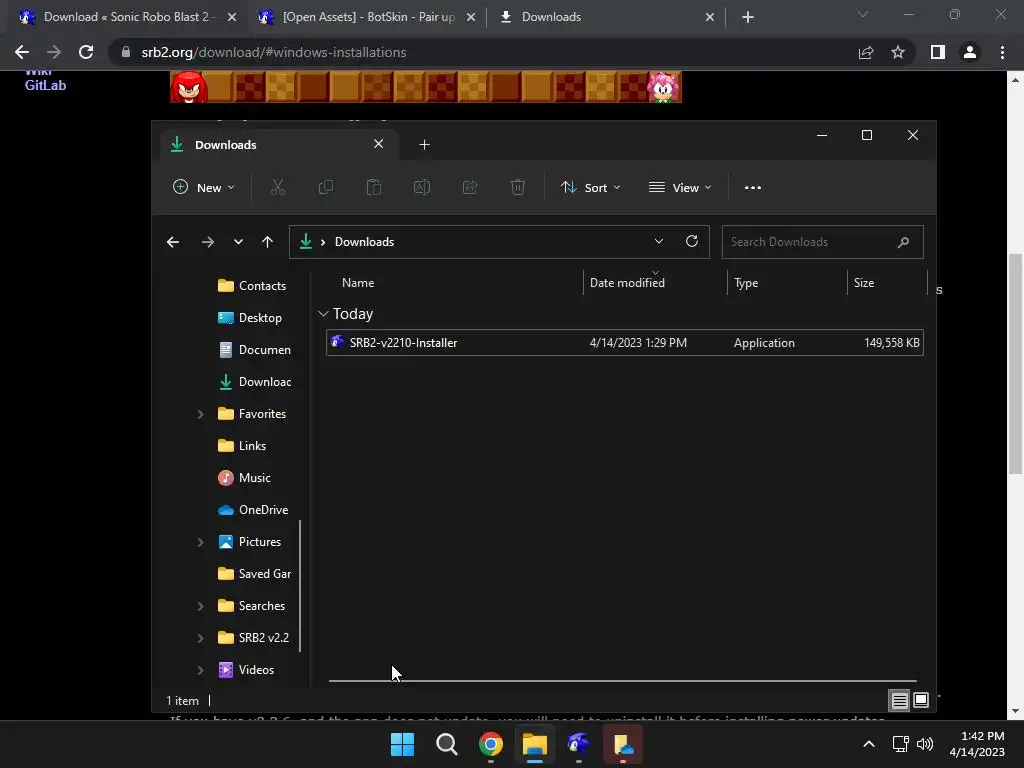
Task: Sort by Name column header
Action: [x=358, y=283]
